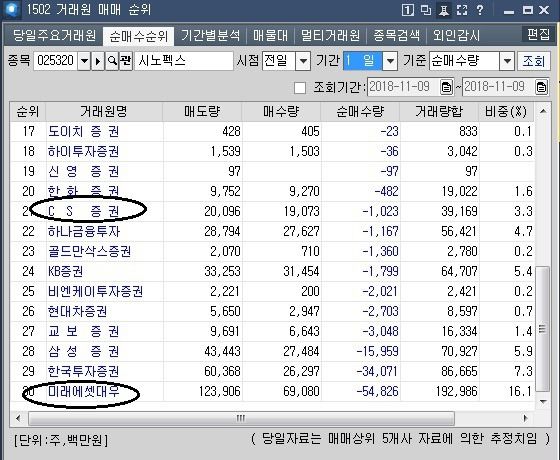The width and height of the screenshot is (560, 460).
Task: Select the 삼성 증권 row
Action: (x=272, y=351)
